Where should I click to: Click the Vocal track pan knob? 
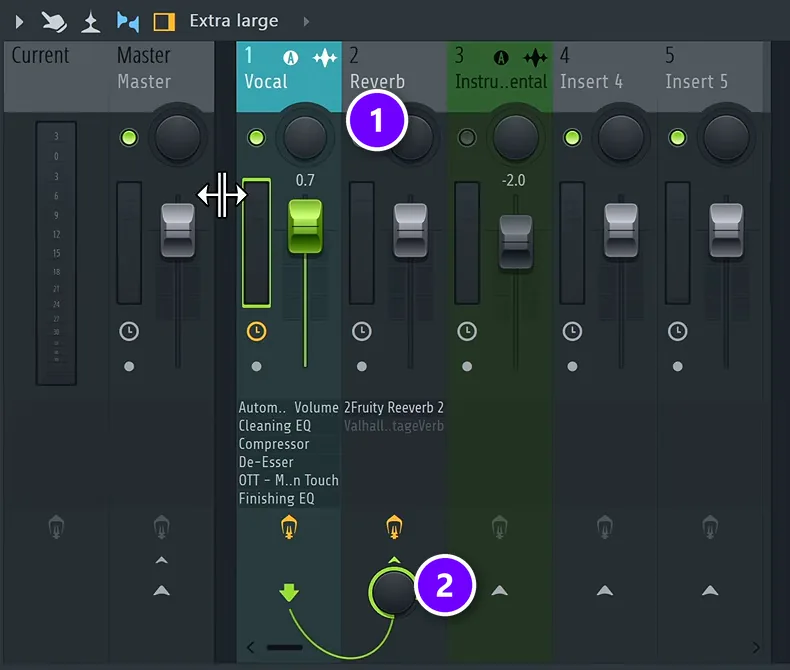coord(305,137)
